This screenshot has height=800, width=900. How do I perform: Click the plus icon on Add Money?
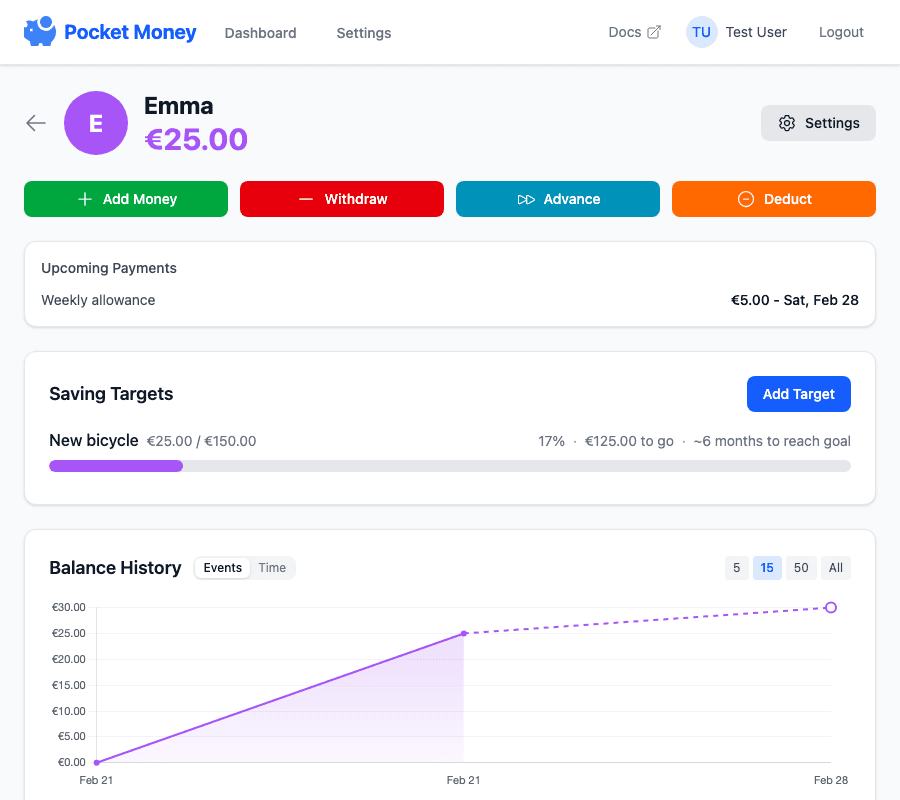point(85,199)
